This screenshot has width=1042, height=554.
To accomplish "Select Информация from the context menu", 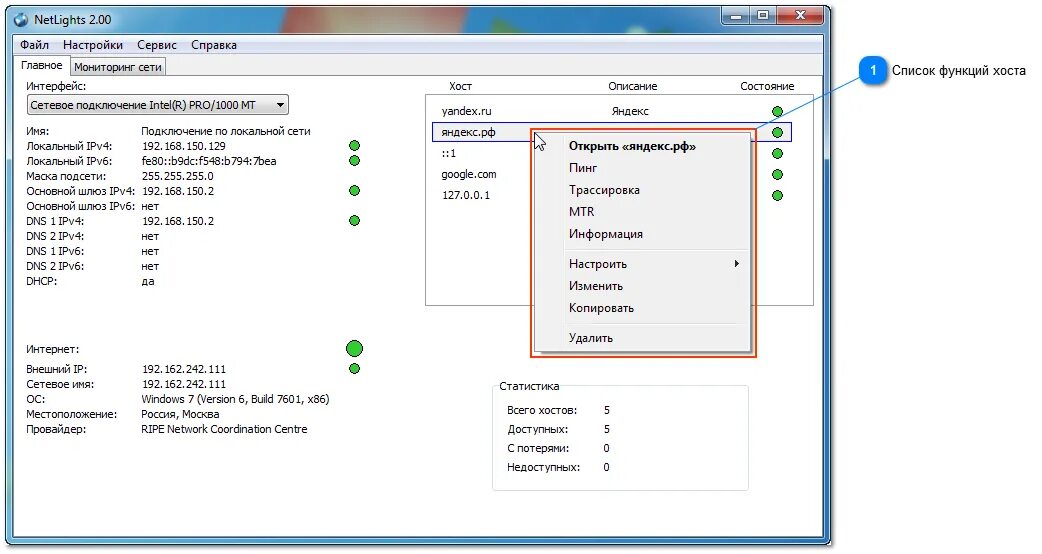I will (x=605, y=234).
